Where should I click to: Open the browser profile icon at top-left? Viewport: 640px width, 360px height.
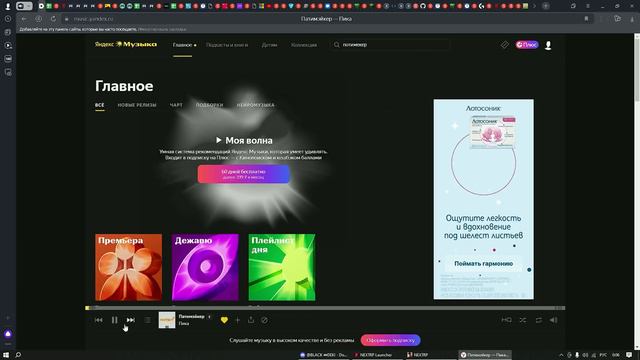coord(8,6)
